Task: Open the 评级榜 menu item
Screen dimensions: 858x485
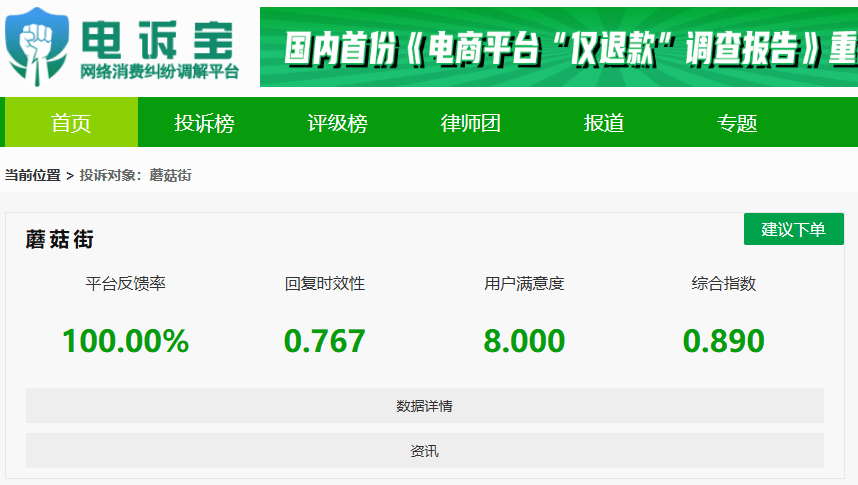Action: coord(337,123)
